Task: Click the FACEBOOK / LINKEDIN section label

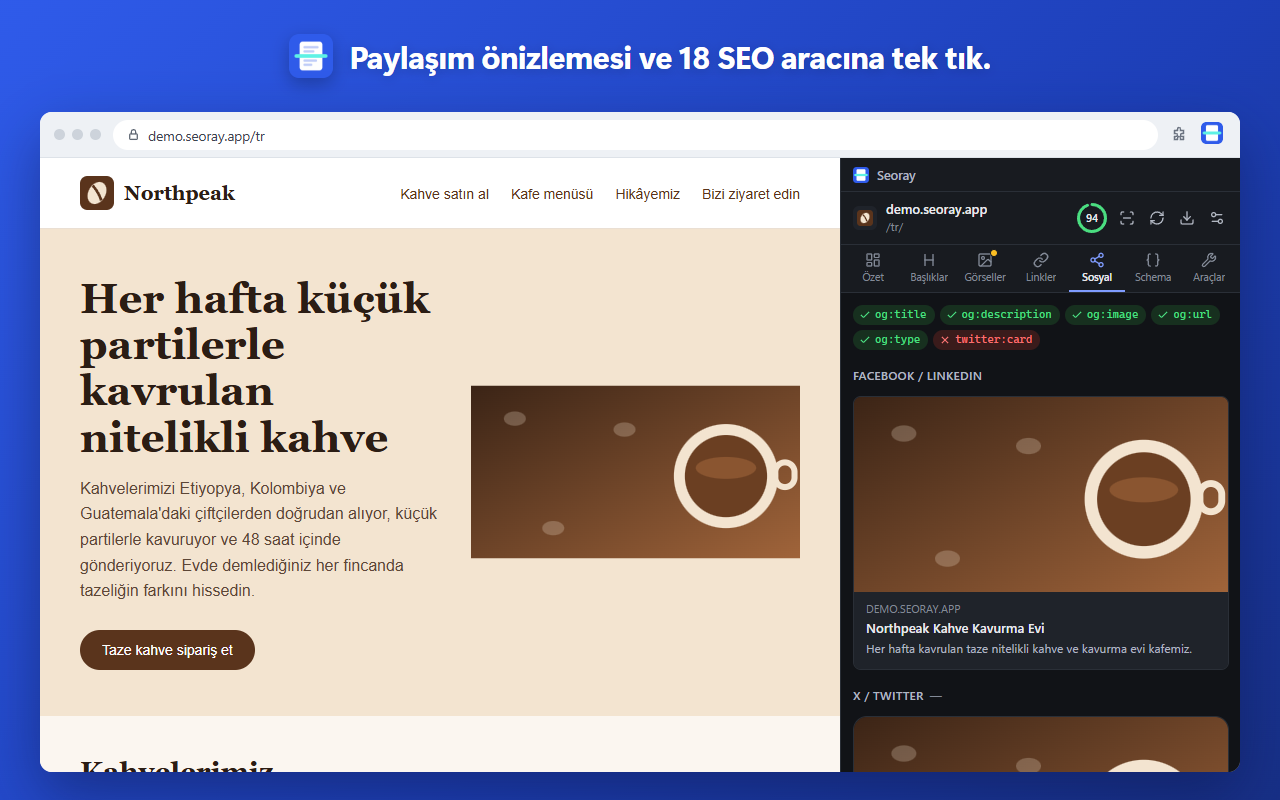Action: [917, 376]
